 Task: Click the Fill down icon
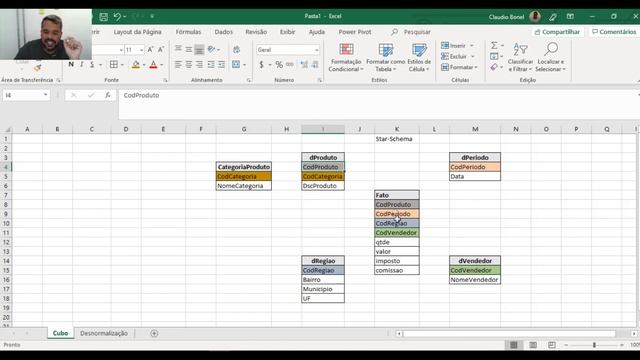494,56
